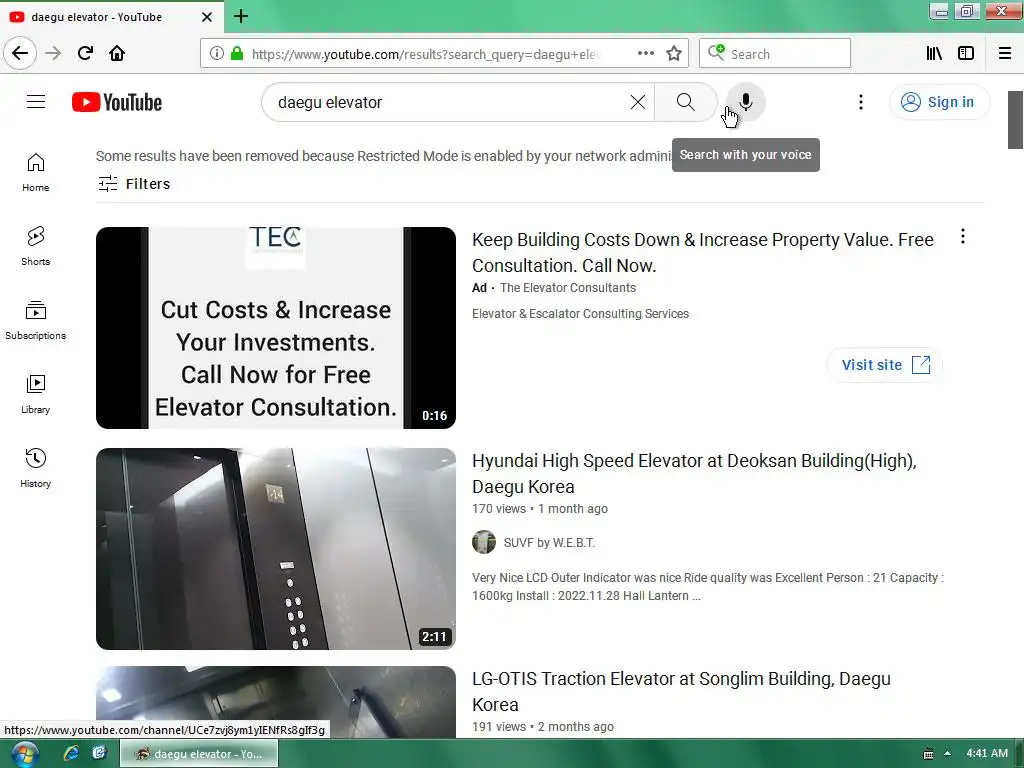
Task: Open Shorts in the sidebar
Action: pos(35,246)
